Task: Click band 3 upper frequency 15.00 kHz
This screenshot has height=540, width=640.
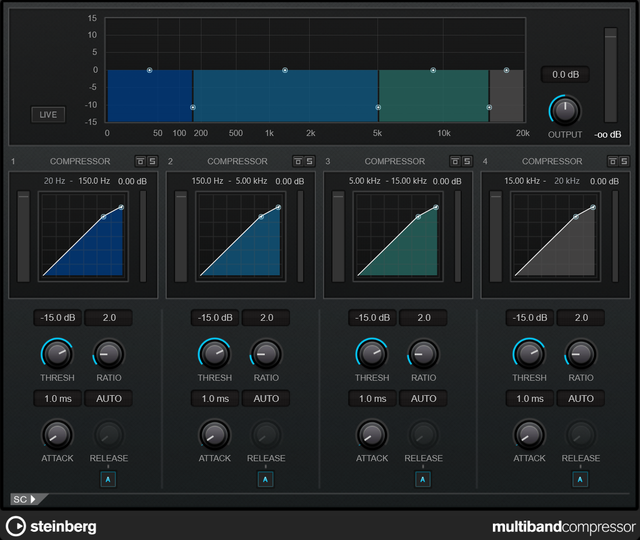Action: click(x=409, y=181)
